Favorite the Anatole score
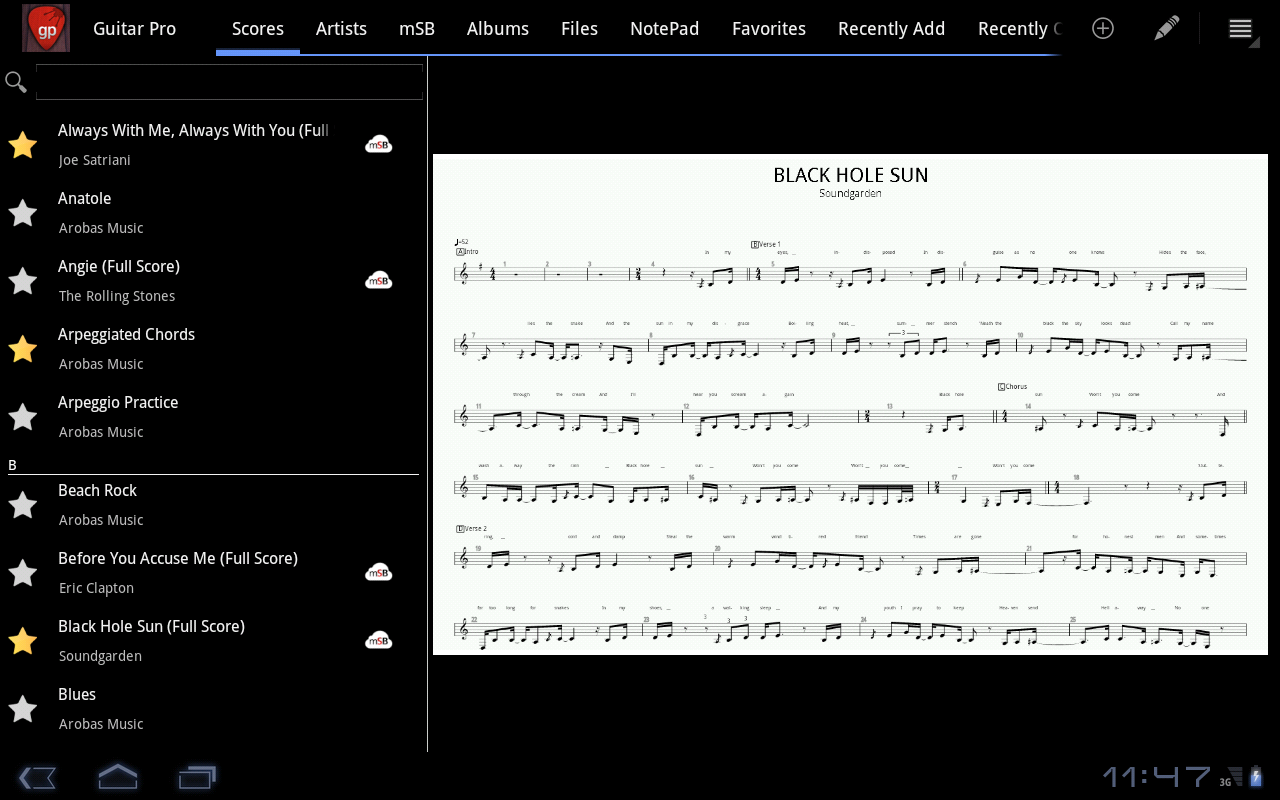The width and height of the screenshot is (1280, 800). click(22, 213)
